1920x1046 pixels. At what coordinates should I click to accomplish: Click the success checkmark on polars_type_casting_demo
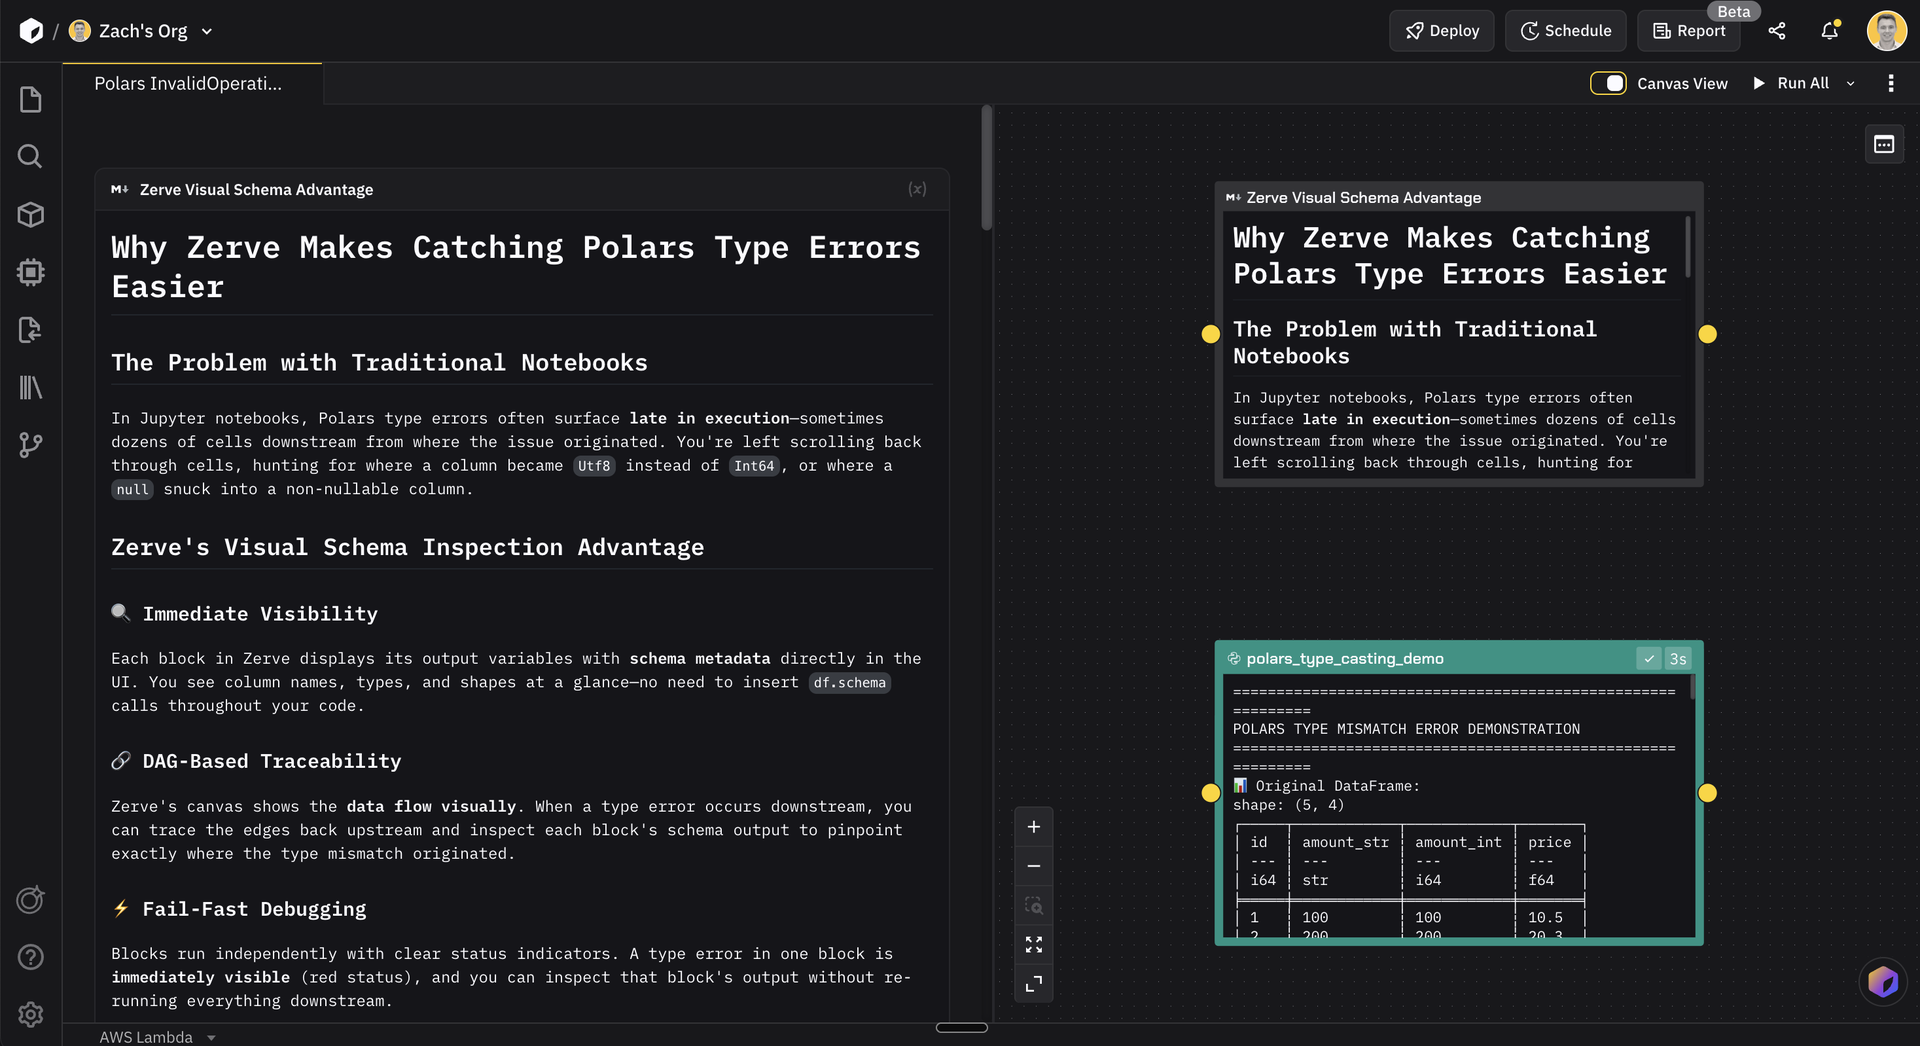1649,659
